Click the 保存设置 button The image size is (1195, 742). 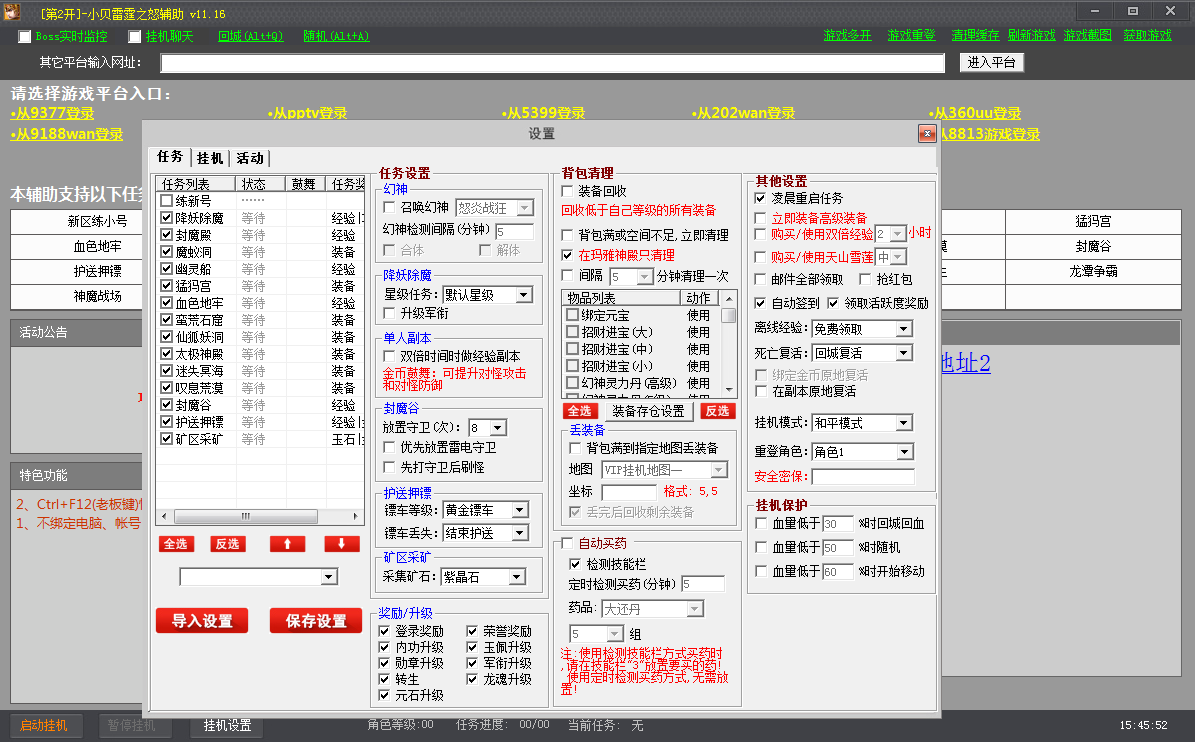316,621
